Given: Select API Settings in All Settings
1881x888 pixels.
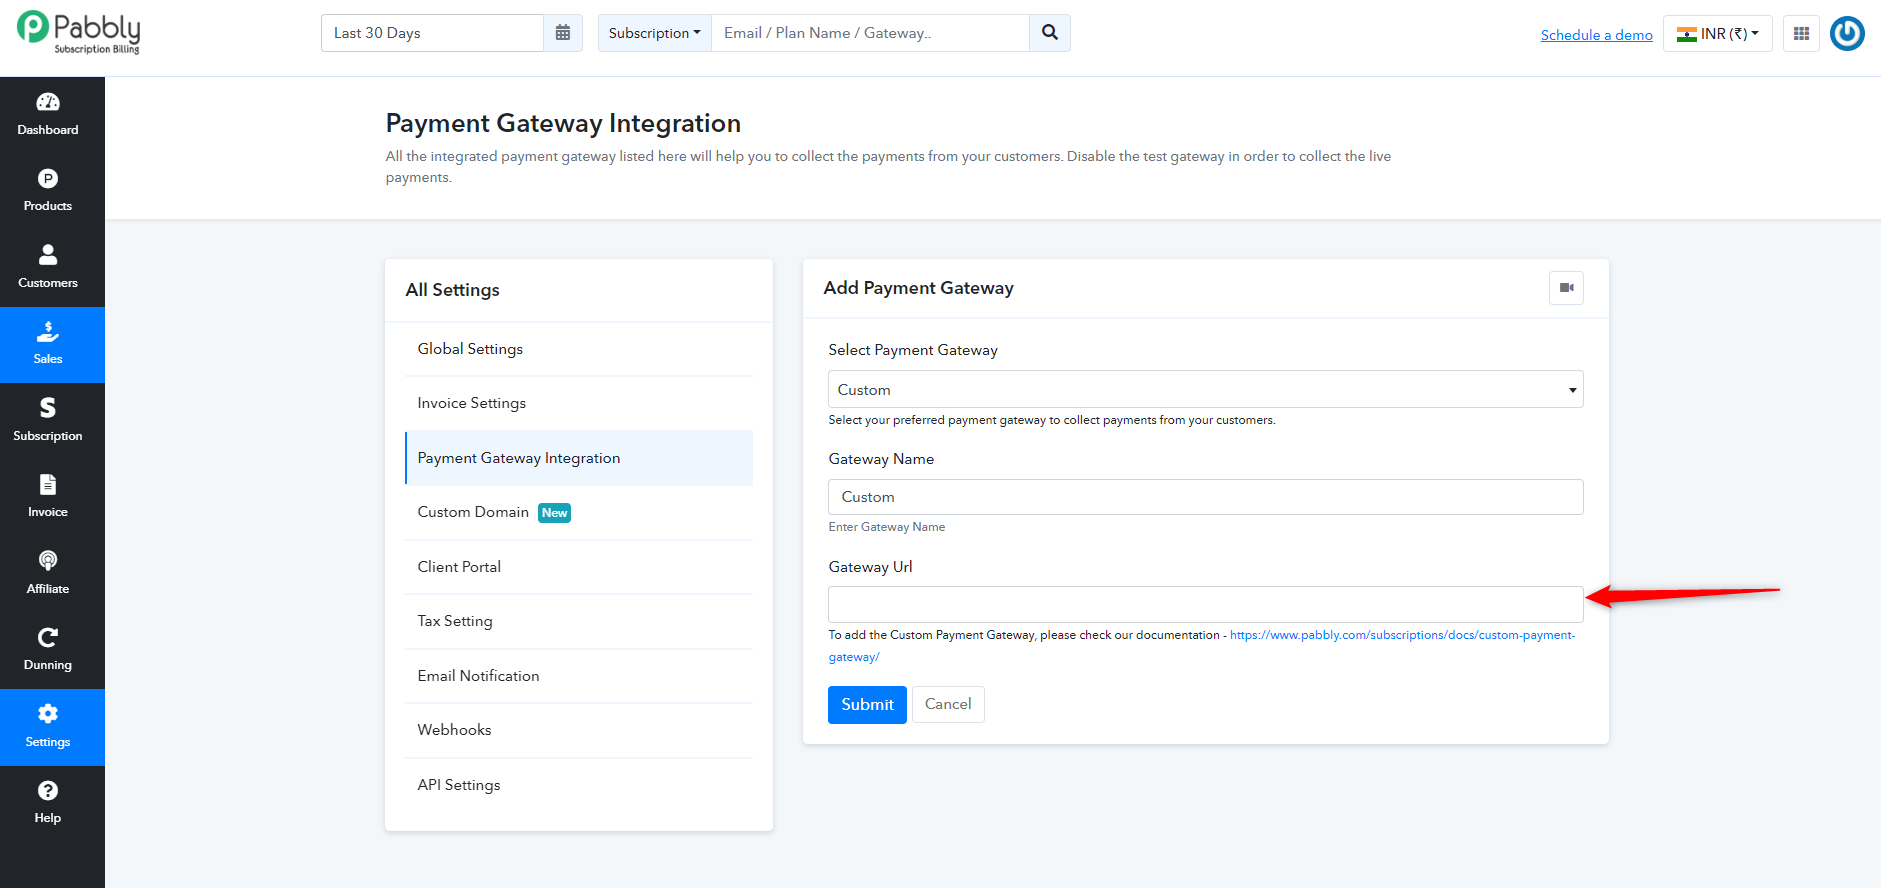Looking at the screenshot, I should point(579,785).
